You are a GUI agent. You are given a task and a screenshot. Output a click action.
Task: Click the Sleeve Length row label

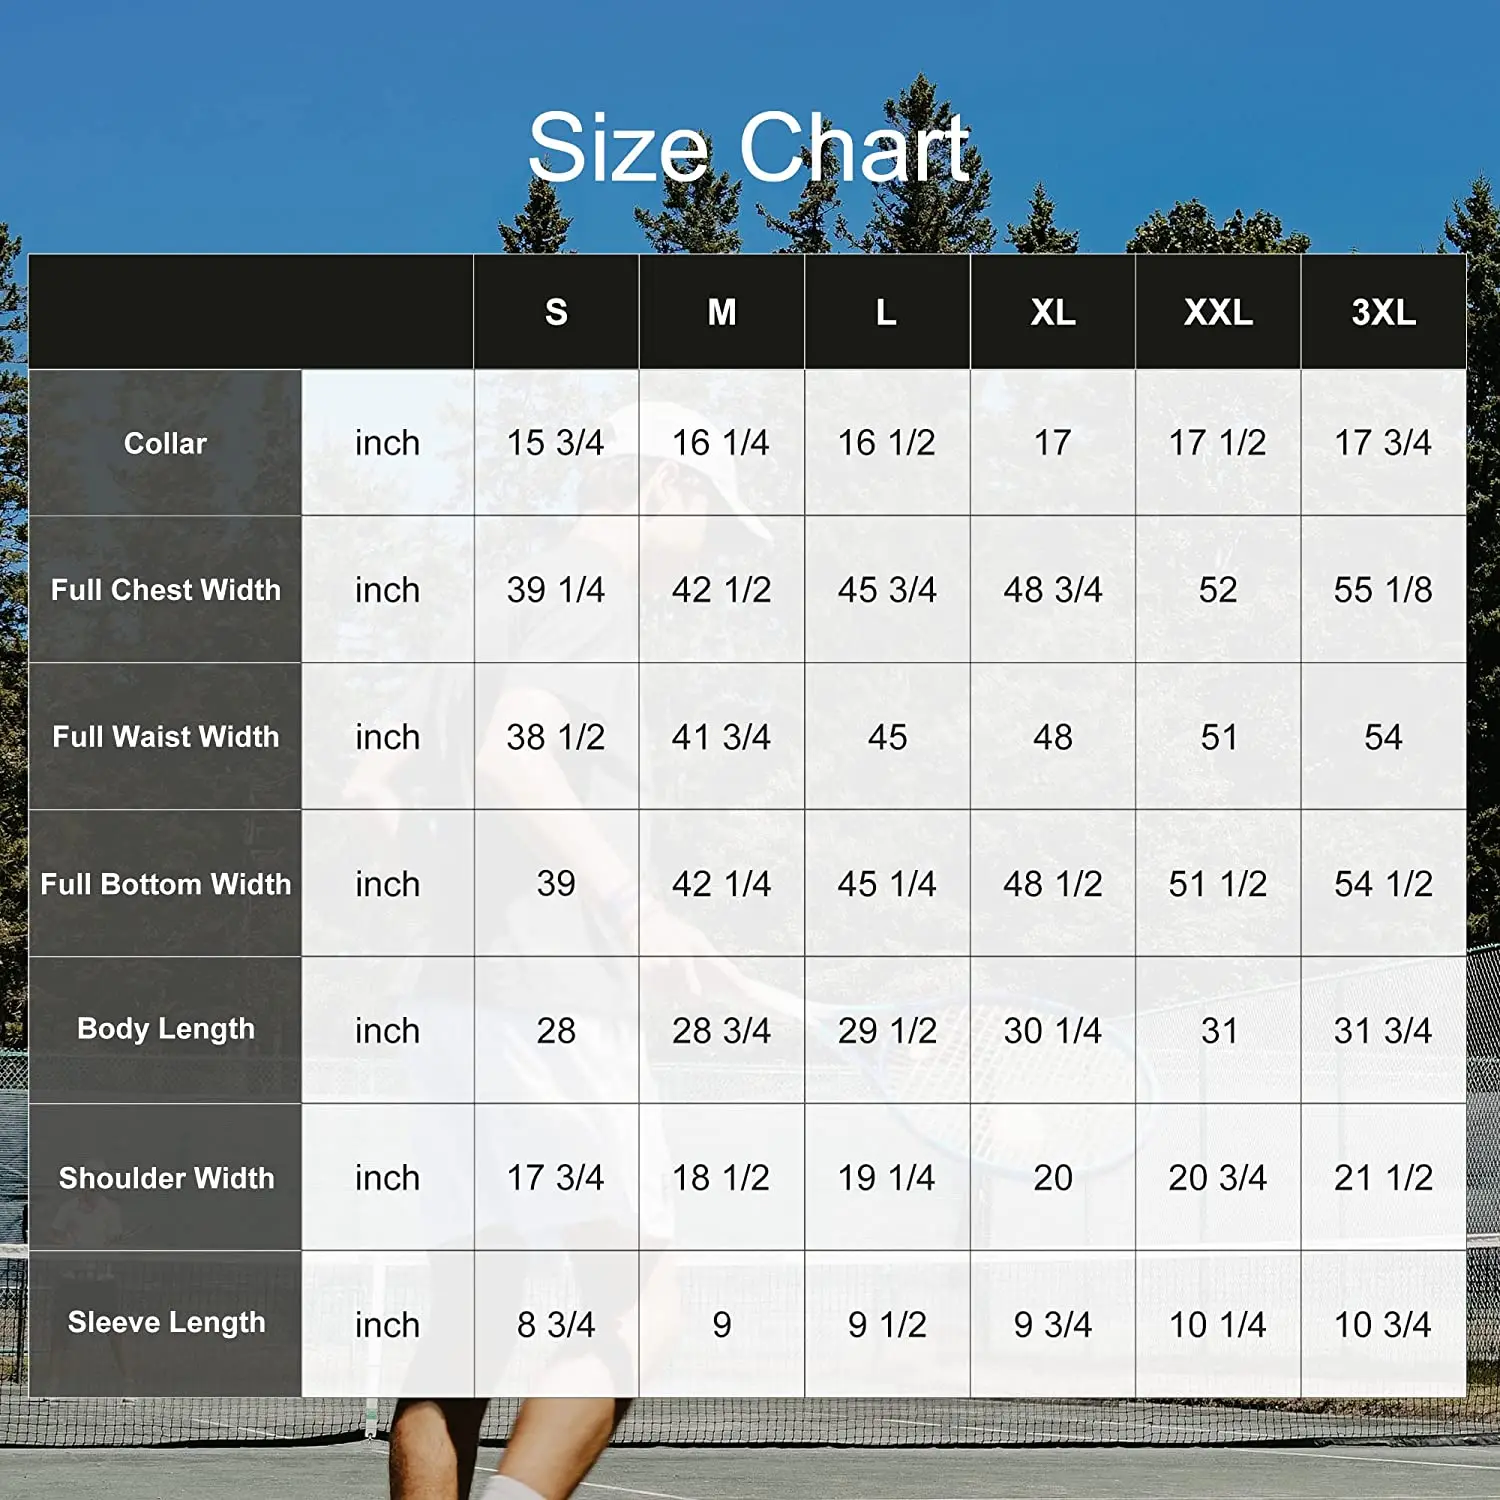coord(165,1324)
